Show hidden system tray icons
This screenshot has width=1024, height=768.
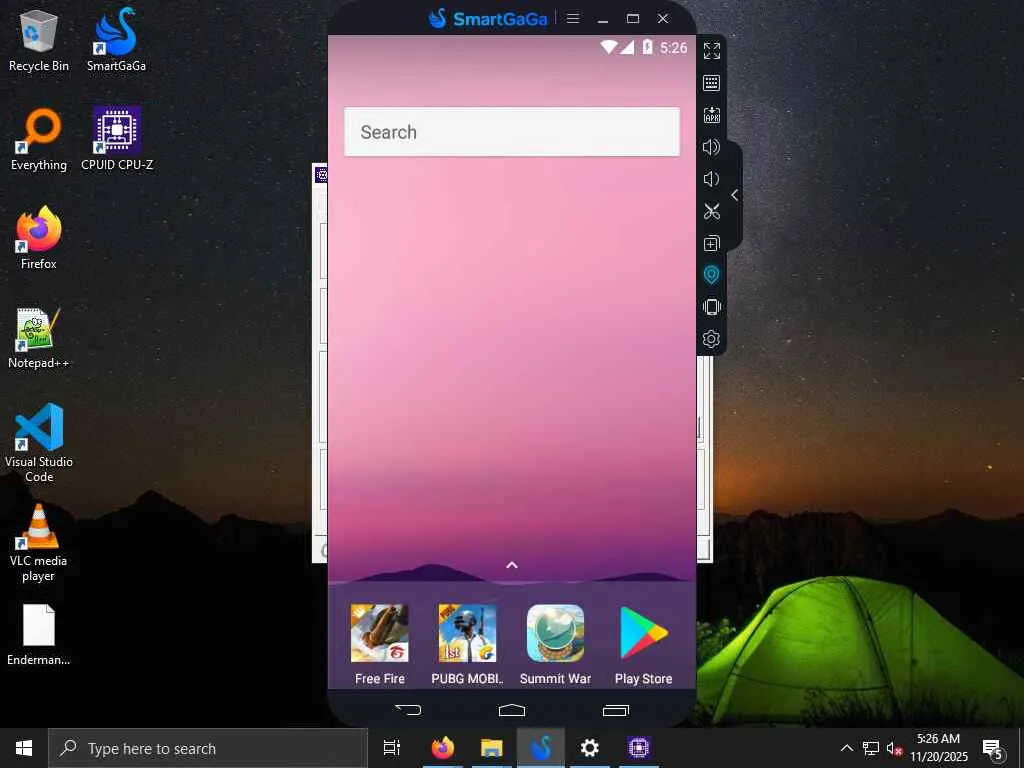click(846, 748)
